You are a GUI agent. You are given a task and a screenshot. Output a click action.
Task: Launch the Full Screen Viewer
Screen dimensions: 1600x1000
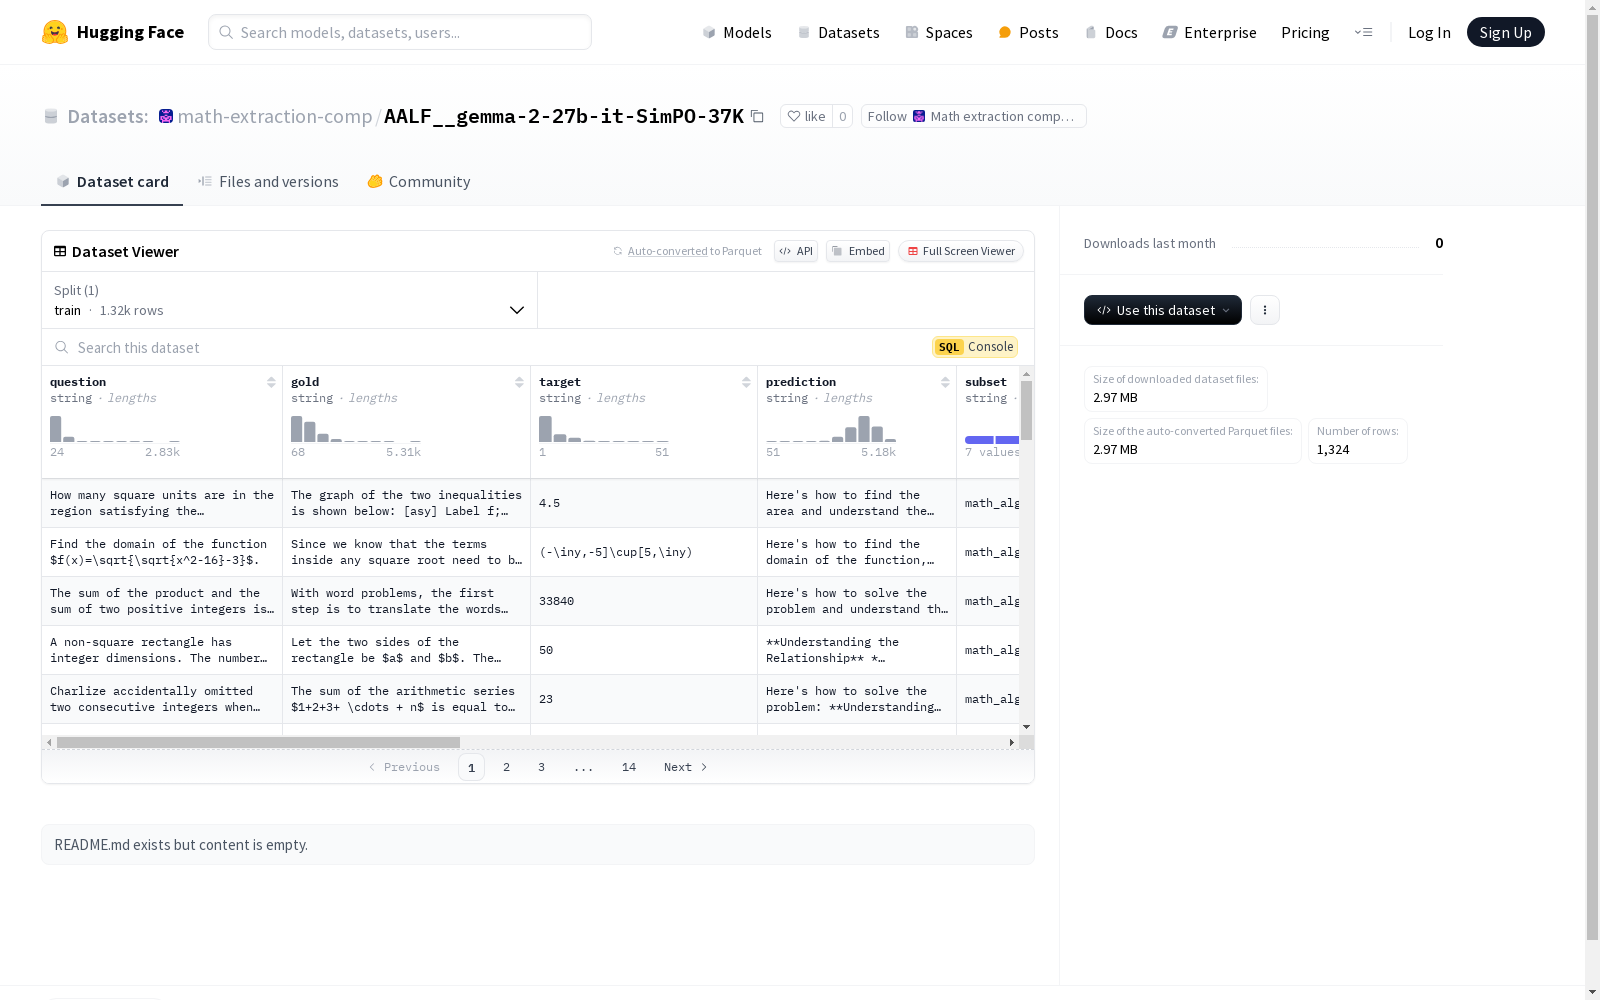point(961,251)
